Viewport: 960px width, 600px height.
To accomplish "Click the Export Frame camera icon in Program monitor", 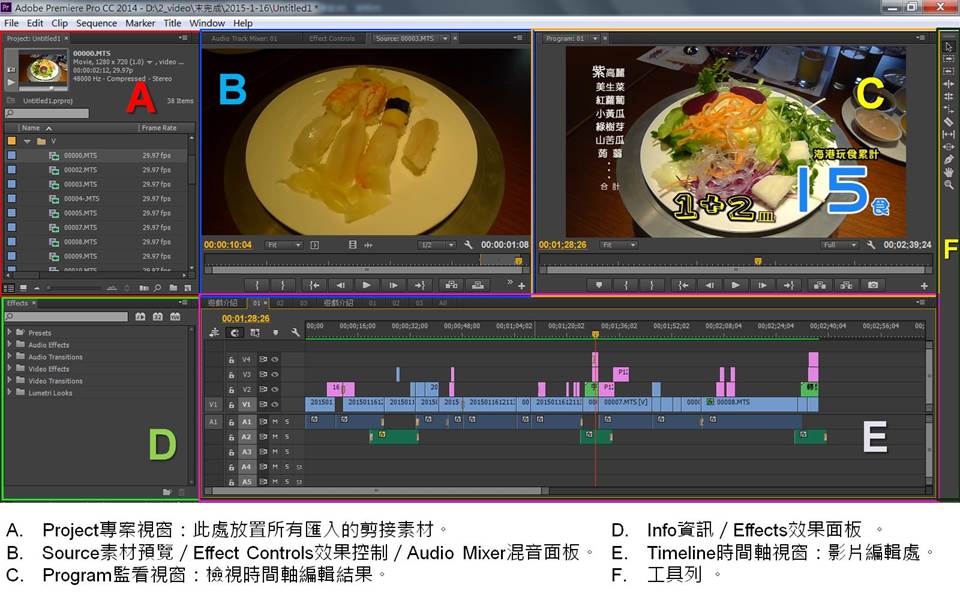I will [873, 285].
